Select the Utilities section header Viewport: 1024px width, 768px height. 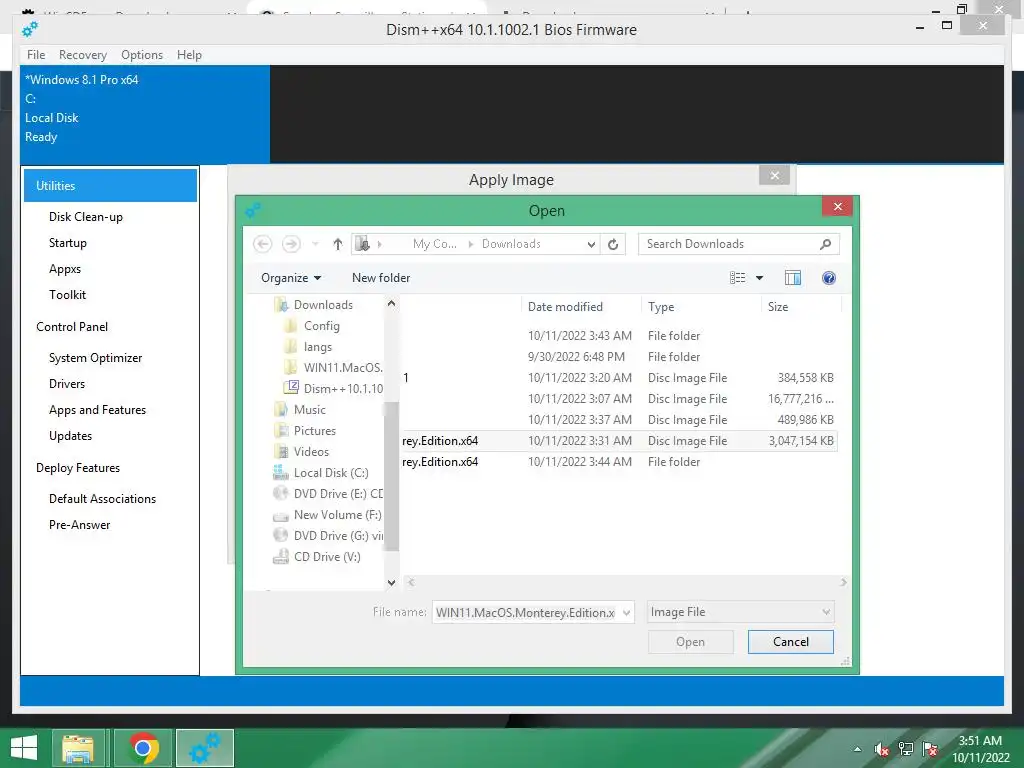[110, 185]
